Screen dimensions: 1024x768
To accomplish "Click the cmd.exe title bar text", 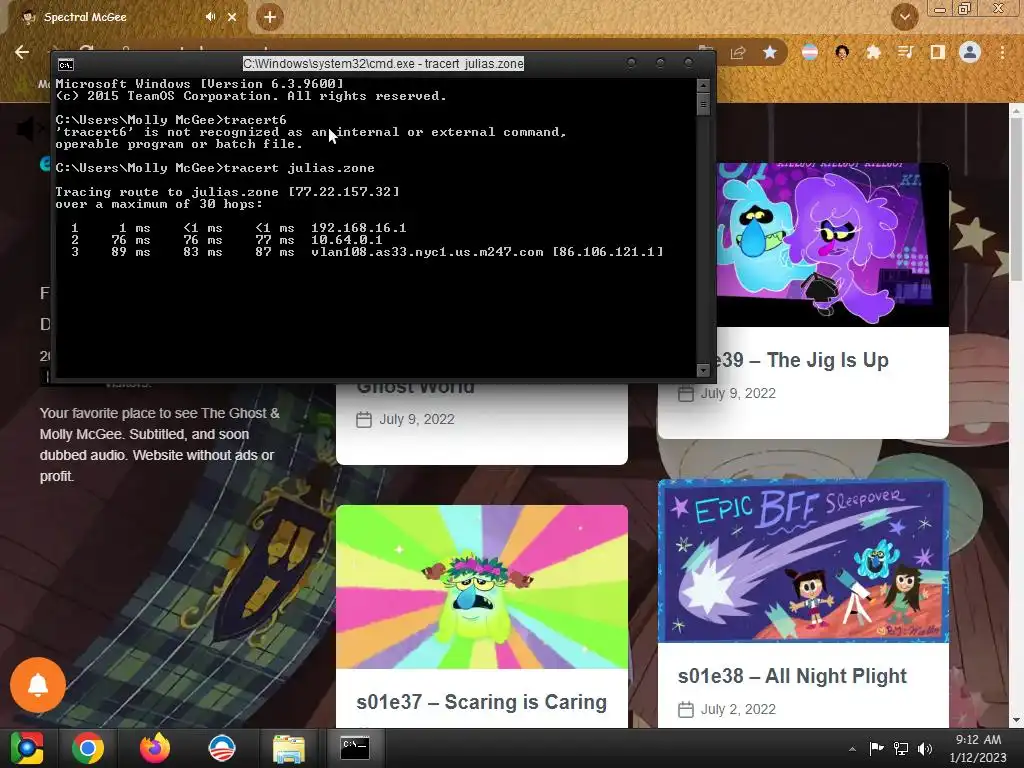I will coord(383,63).
